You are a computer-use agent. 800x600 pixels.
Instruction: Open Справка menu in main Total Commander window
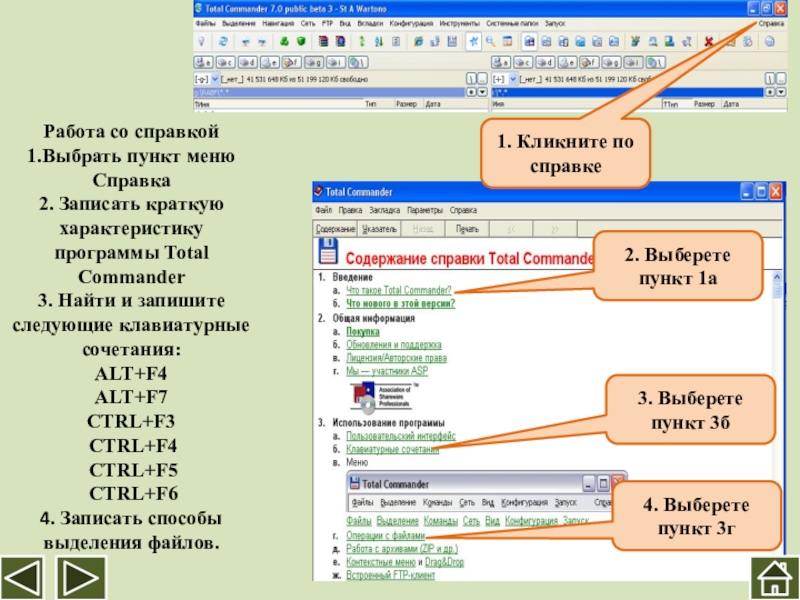[x=771, y=23]
